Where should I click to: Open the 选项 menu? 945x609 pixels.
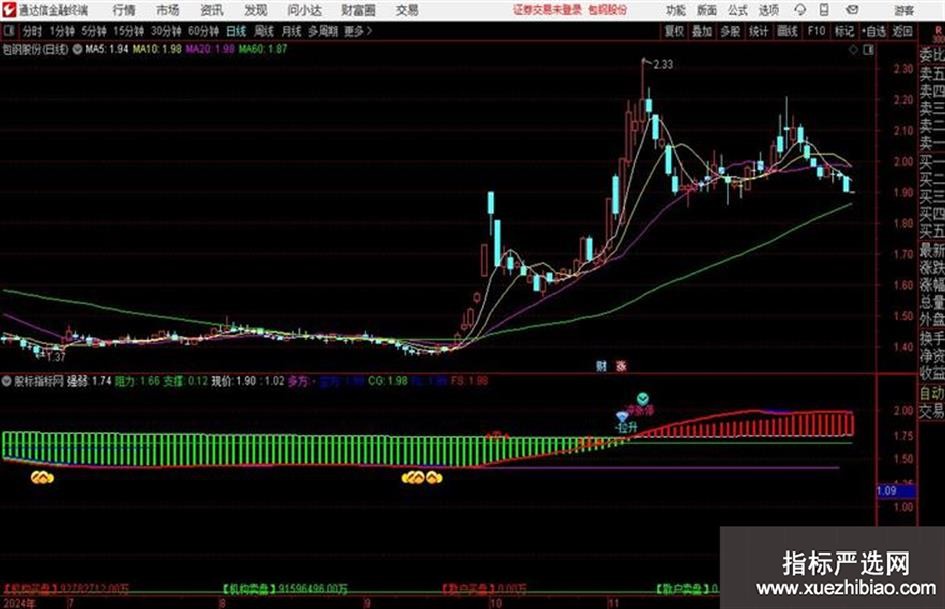(768, 10)
